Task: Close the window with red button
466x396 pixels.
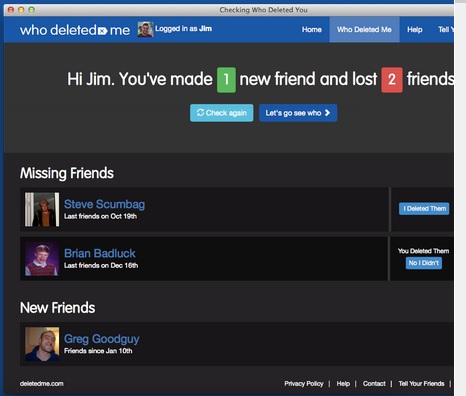Action: 11,10
